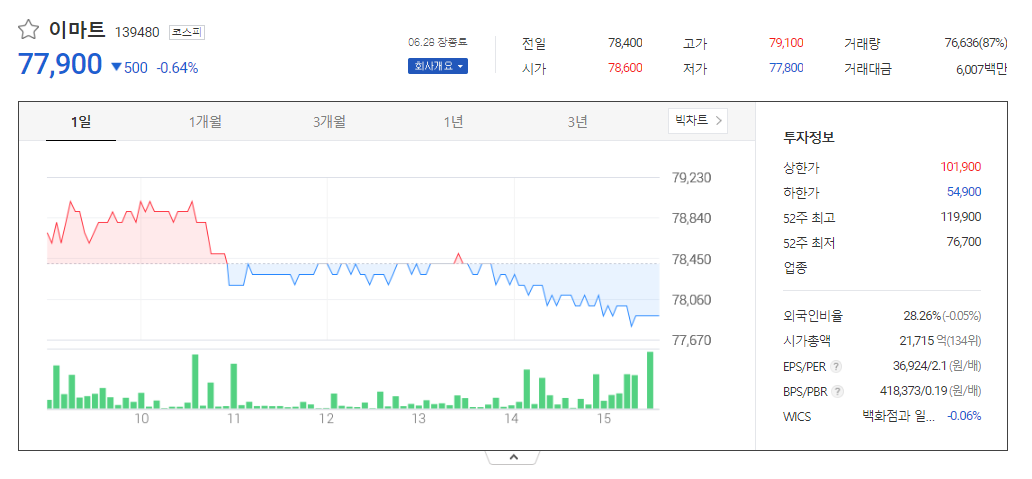Click the change rate -0.64%

[177, 67]
